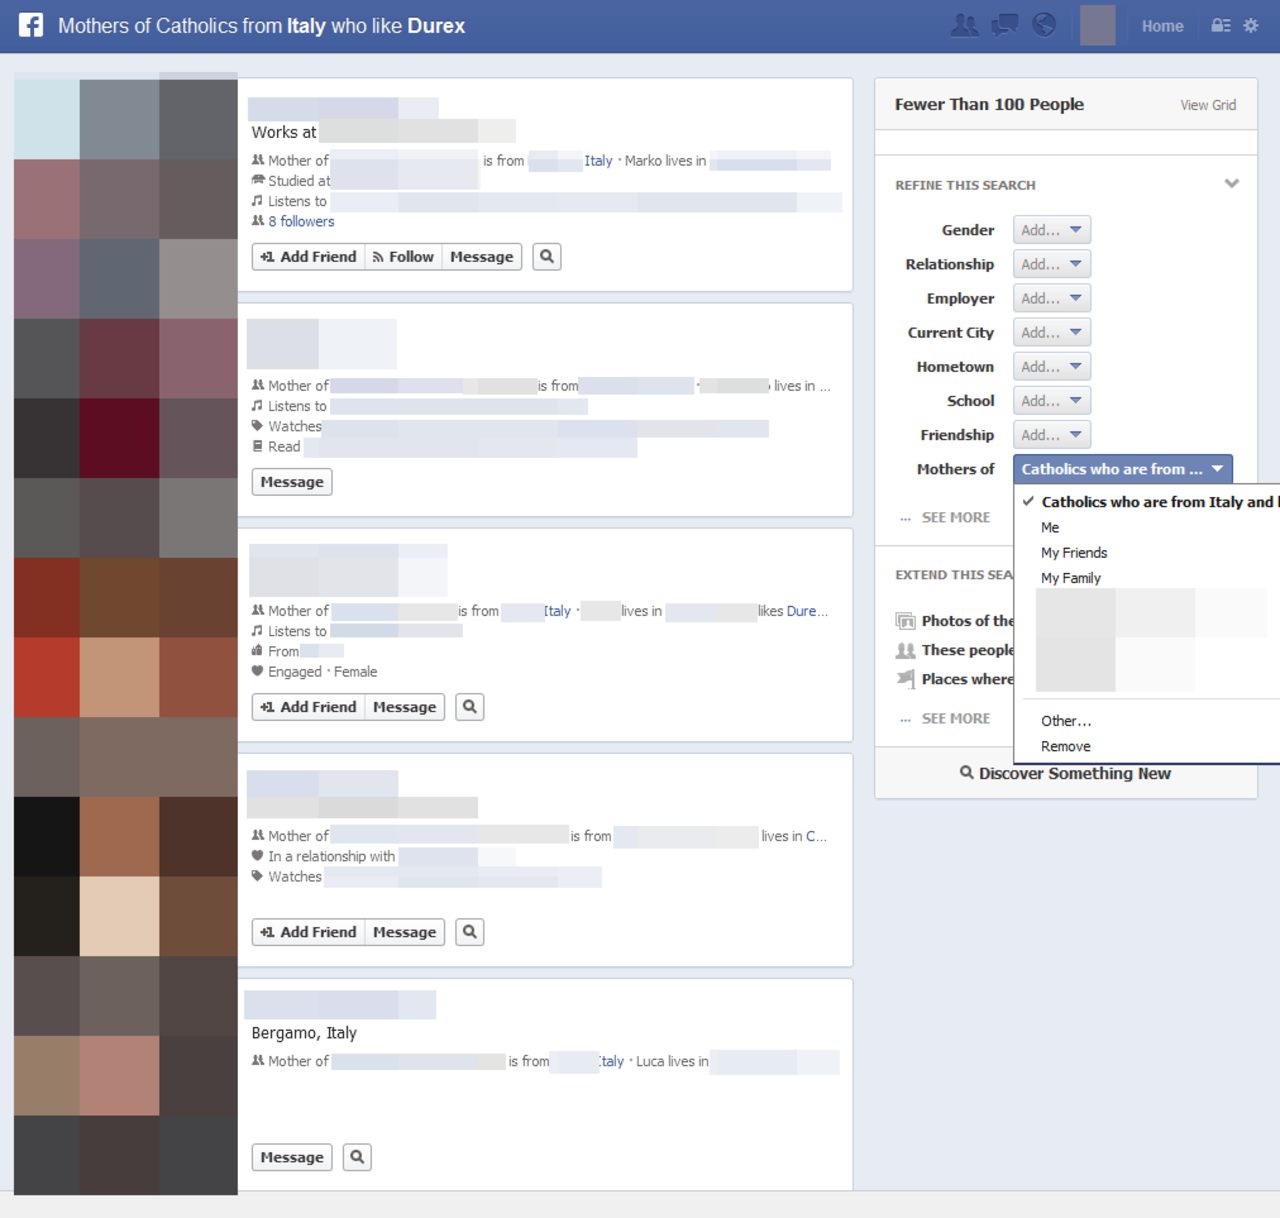The height and width of the screenshot is (1218, 1280).
Task: Collapse the Refine This Search section
Action: [1231, 184]
